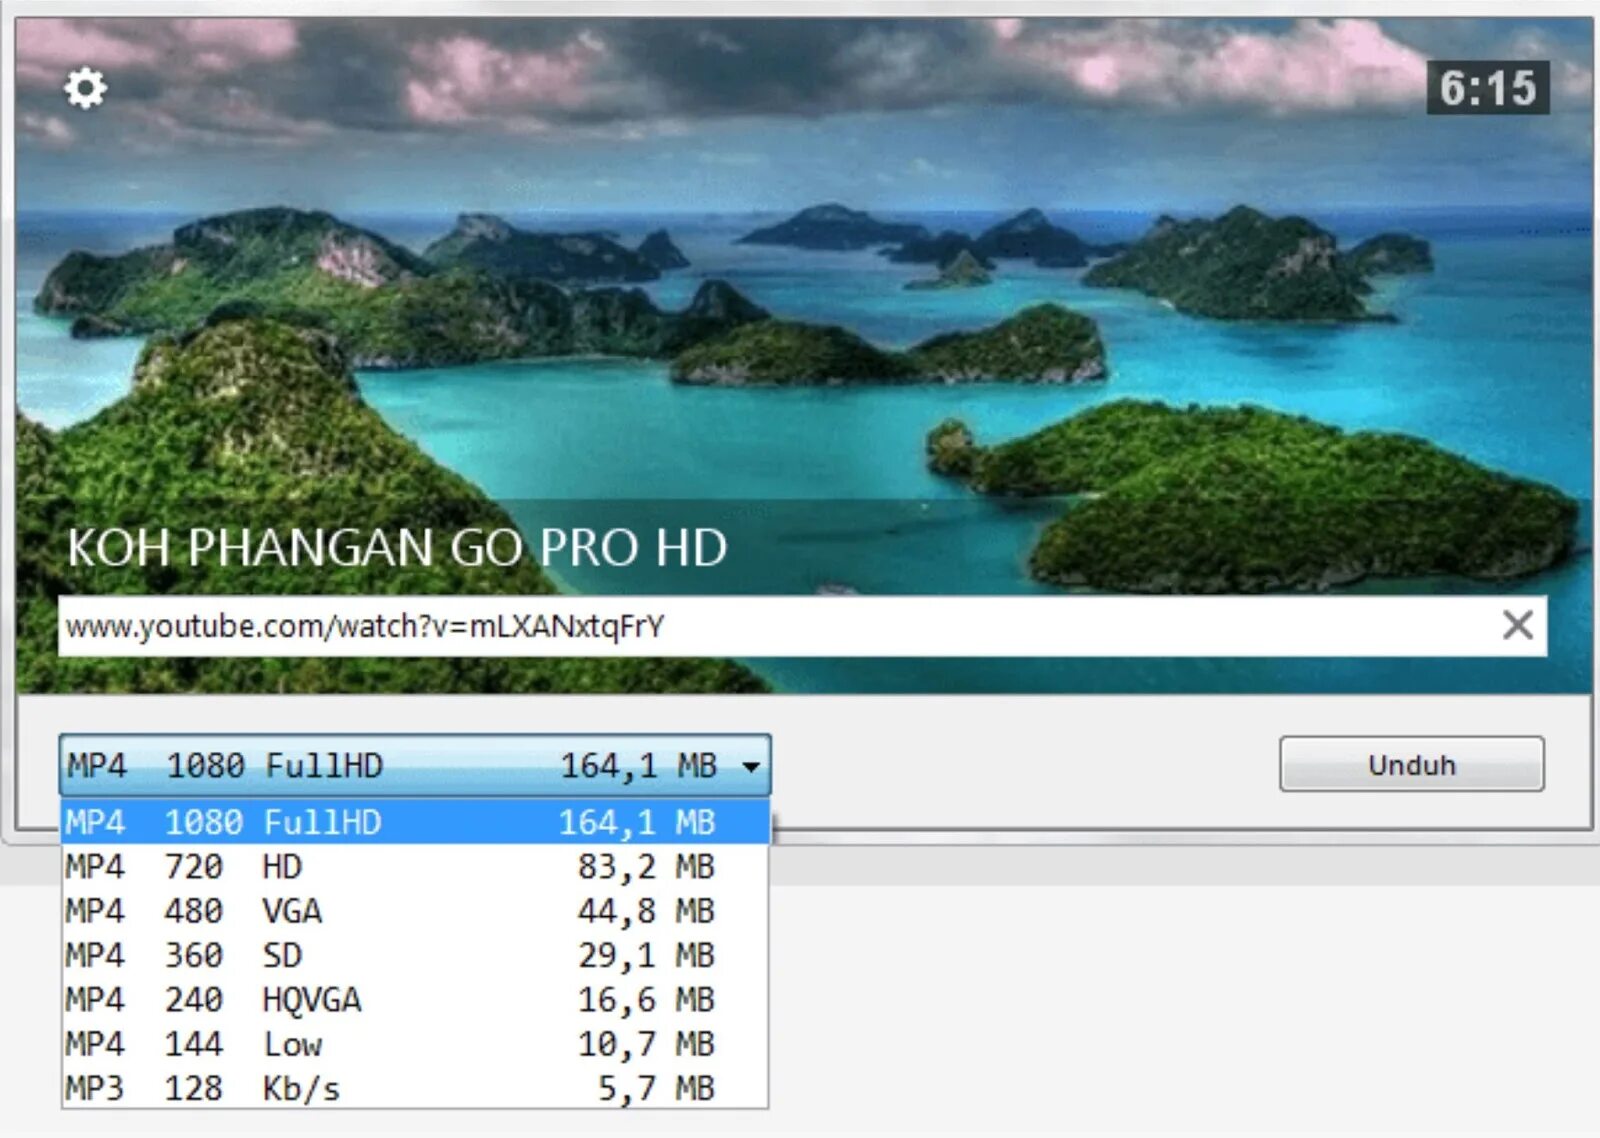Collapse the format dropdown using its arrow

click(751, 767)
